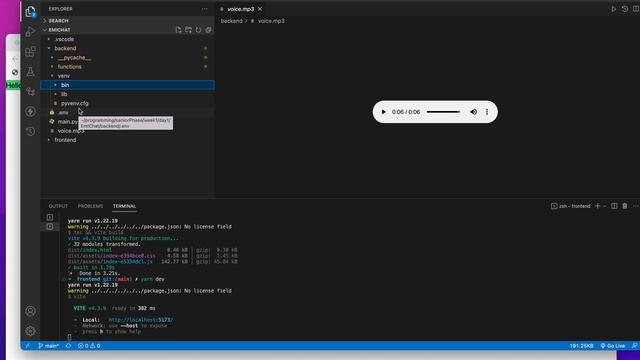Switch to the TERMINAL panel tab
This screenshot has width=640, height=360.
click(x=124, y=206)
